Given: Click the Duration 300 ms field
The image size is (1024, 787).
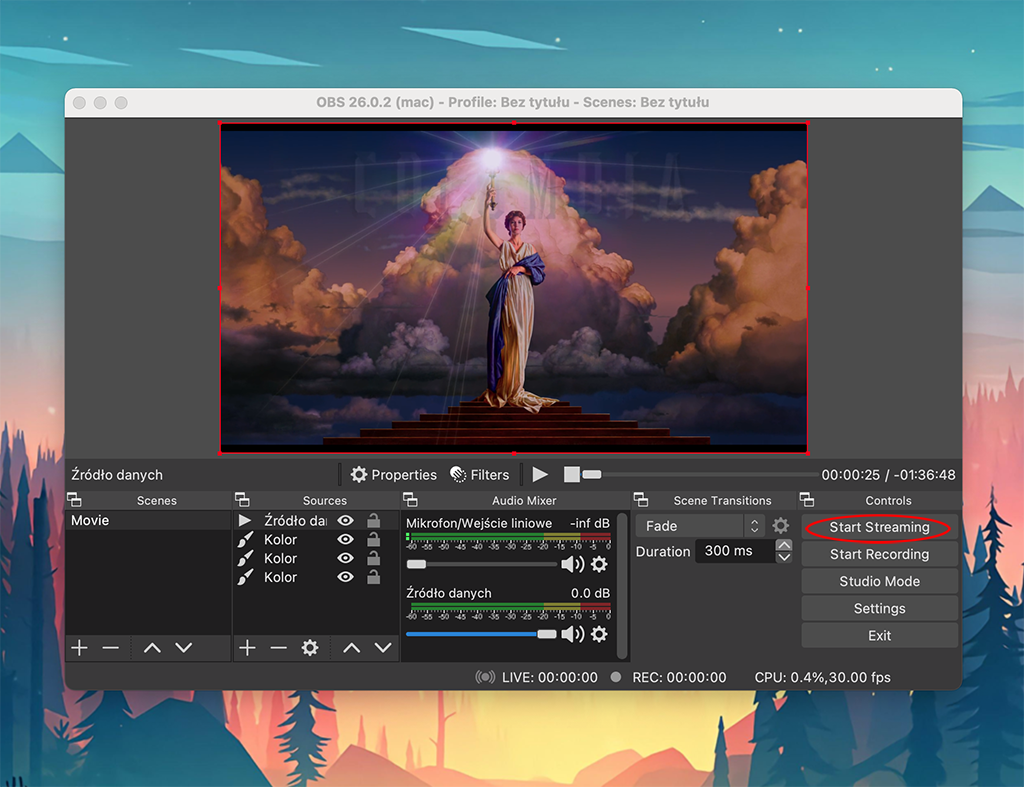Looking at the screenshot, I should coord(735,551).
